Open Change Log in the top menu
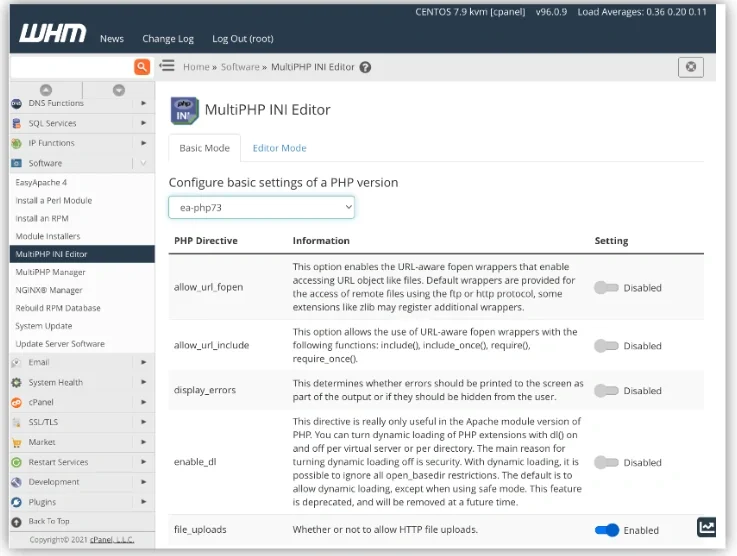The height and width of the screenshot is (556, 737). click(x=168, y=39)
